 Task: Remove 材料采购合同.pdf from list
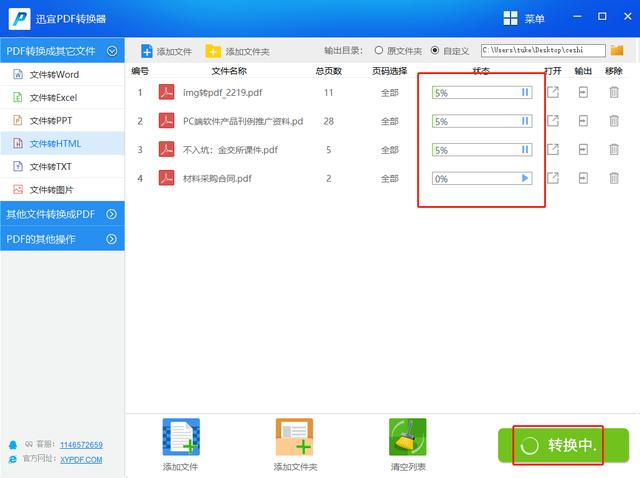[x=614, y=178]
